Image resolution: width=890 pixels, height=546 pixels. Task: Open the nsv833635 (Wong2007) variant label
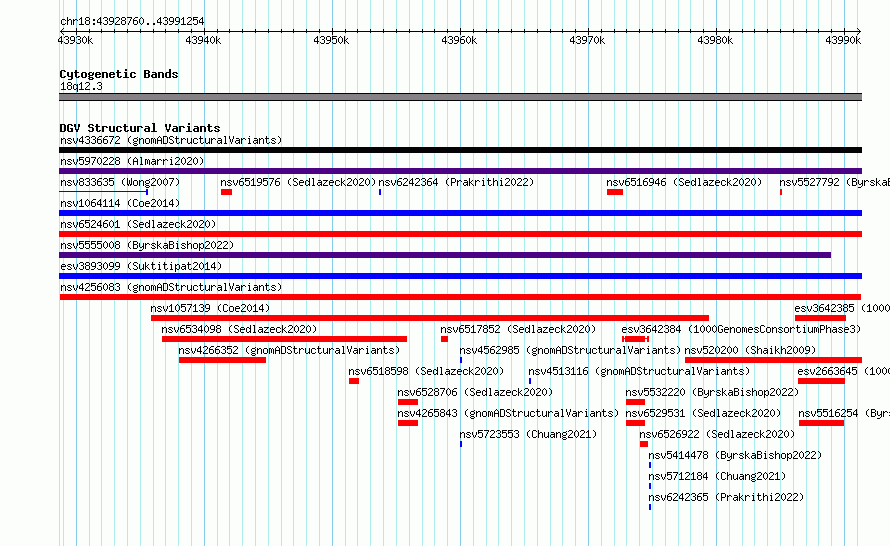click(x=120, y=182)
